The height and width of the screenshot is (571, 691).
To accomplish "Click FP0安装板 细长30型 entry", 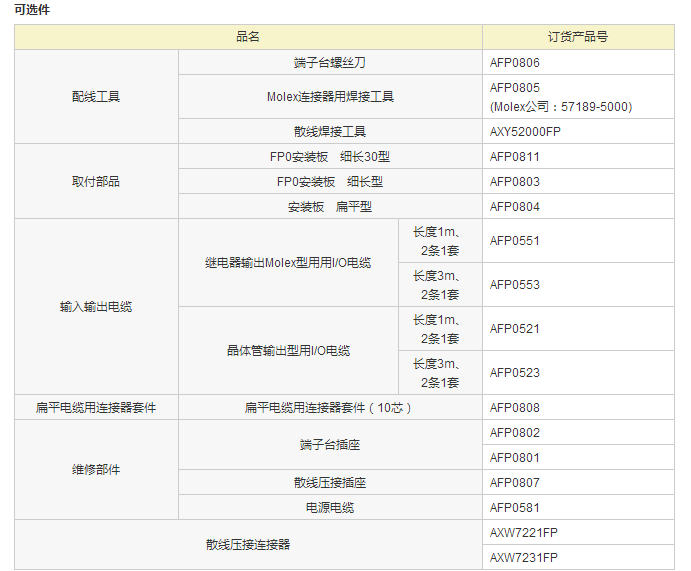I will pyautogui.click(x=330, y=157).
